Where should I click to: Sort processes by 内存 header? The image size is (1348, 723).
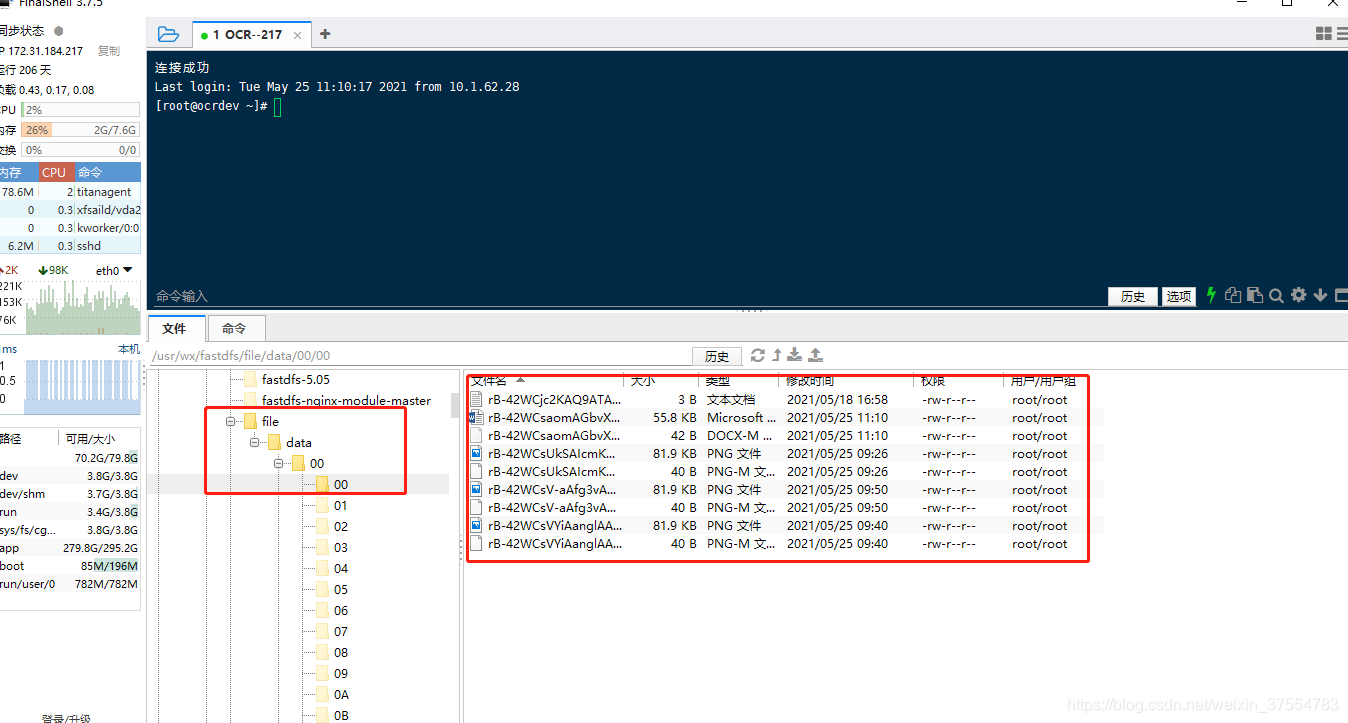point(18,172)
